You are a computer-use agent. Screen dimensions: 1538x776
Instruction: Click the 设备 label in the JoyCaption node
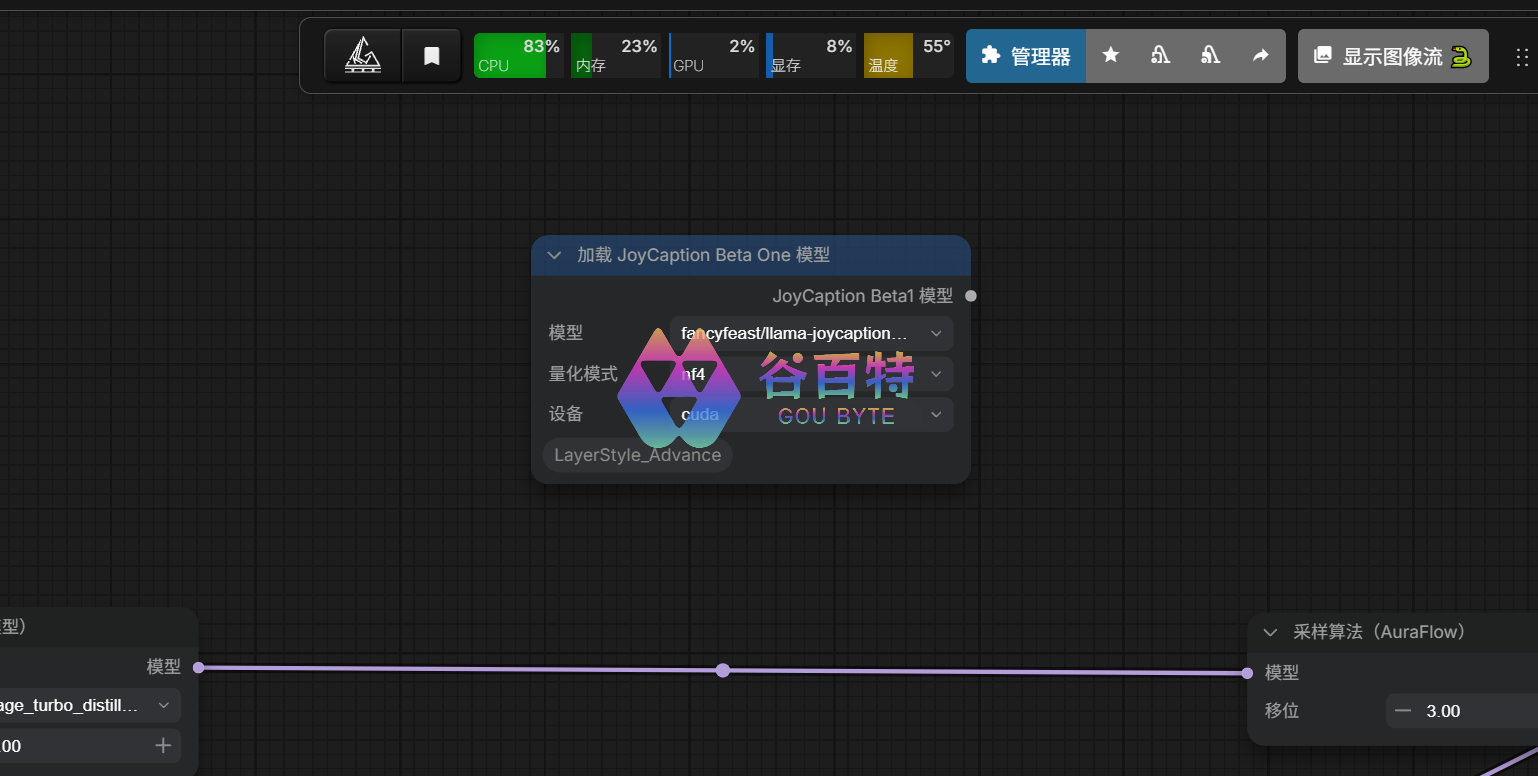coord(566,414)
